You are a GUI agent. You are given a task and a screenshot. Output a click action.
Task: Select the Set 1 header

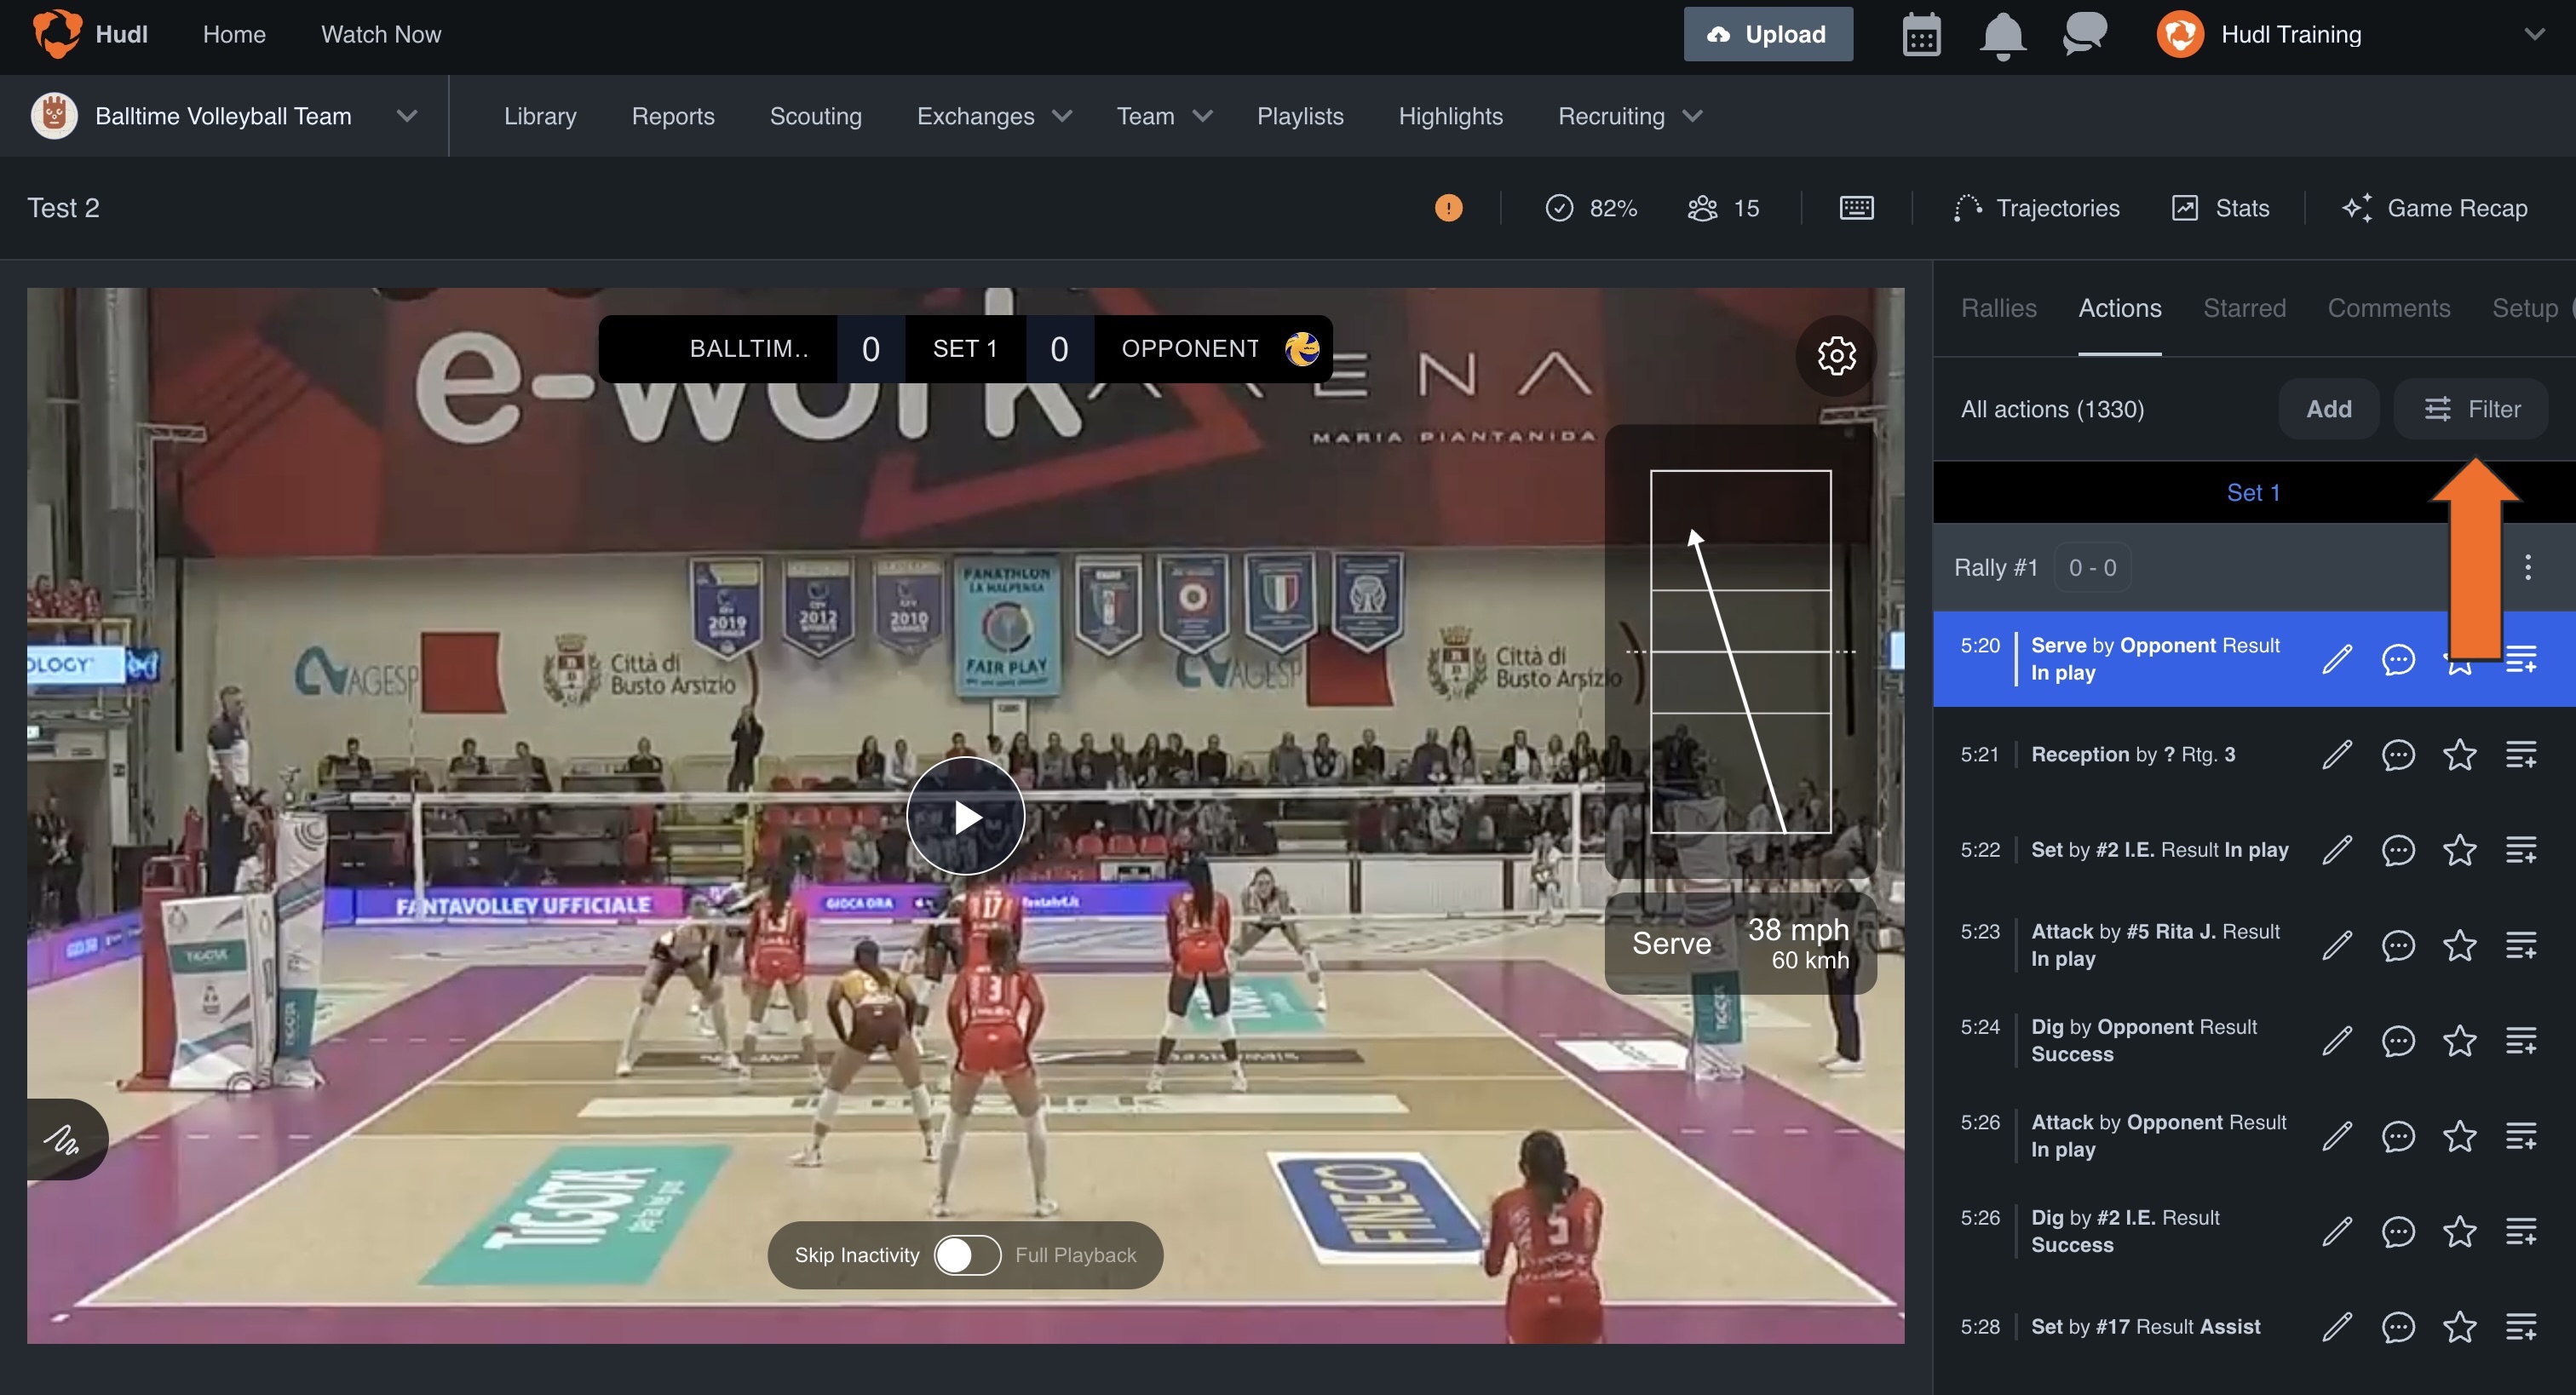click(x=2253, y=492)
